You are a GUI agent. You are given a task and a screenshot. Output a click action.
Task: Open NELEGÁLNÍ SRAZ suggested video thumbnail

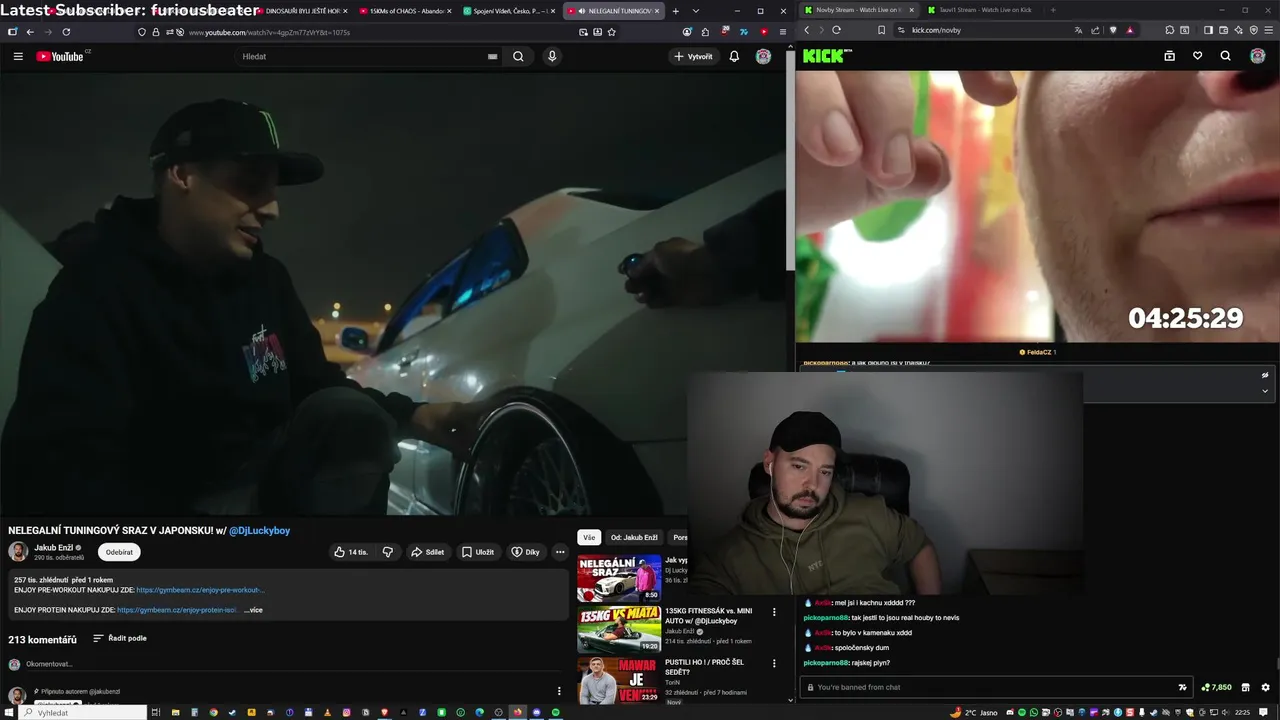619,578
